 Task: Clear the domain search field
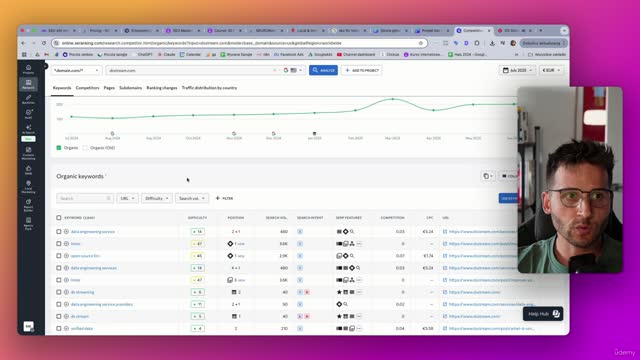(x=274, y=70)
